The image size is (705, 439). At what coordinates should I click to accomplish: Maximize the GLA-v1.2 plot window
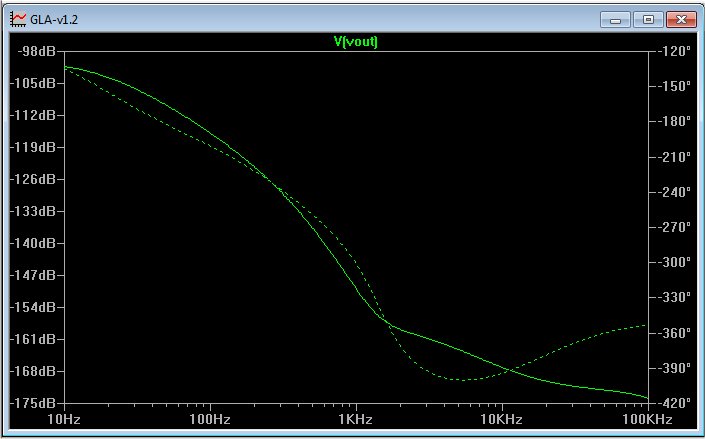tap(648, 20)
